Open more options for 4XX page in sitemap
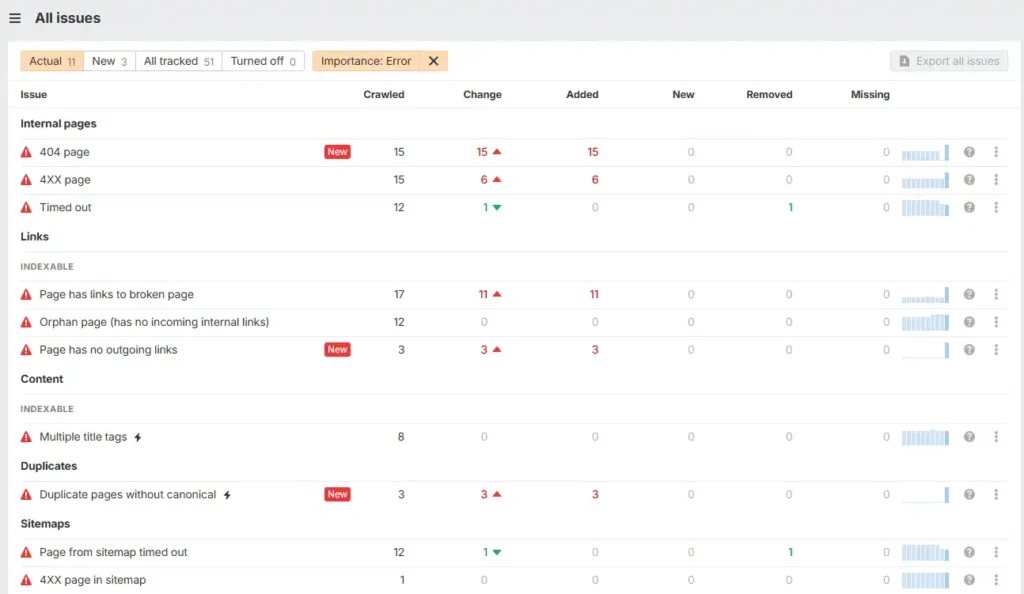The height and width of the screenshot is (594, 1024). tap(996, 580)
